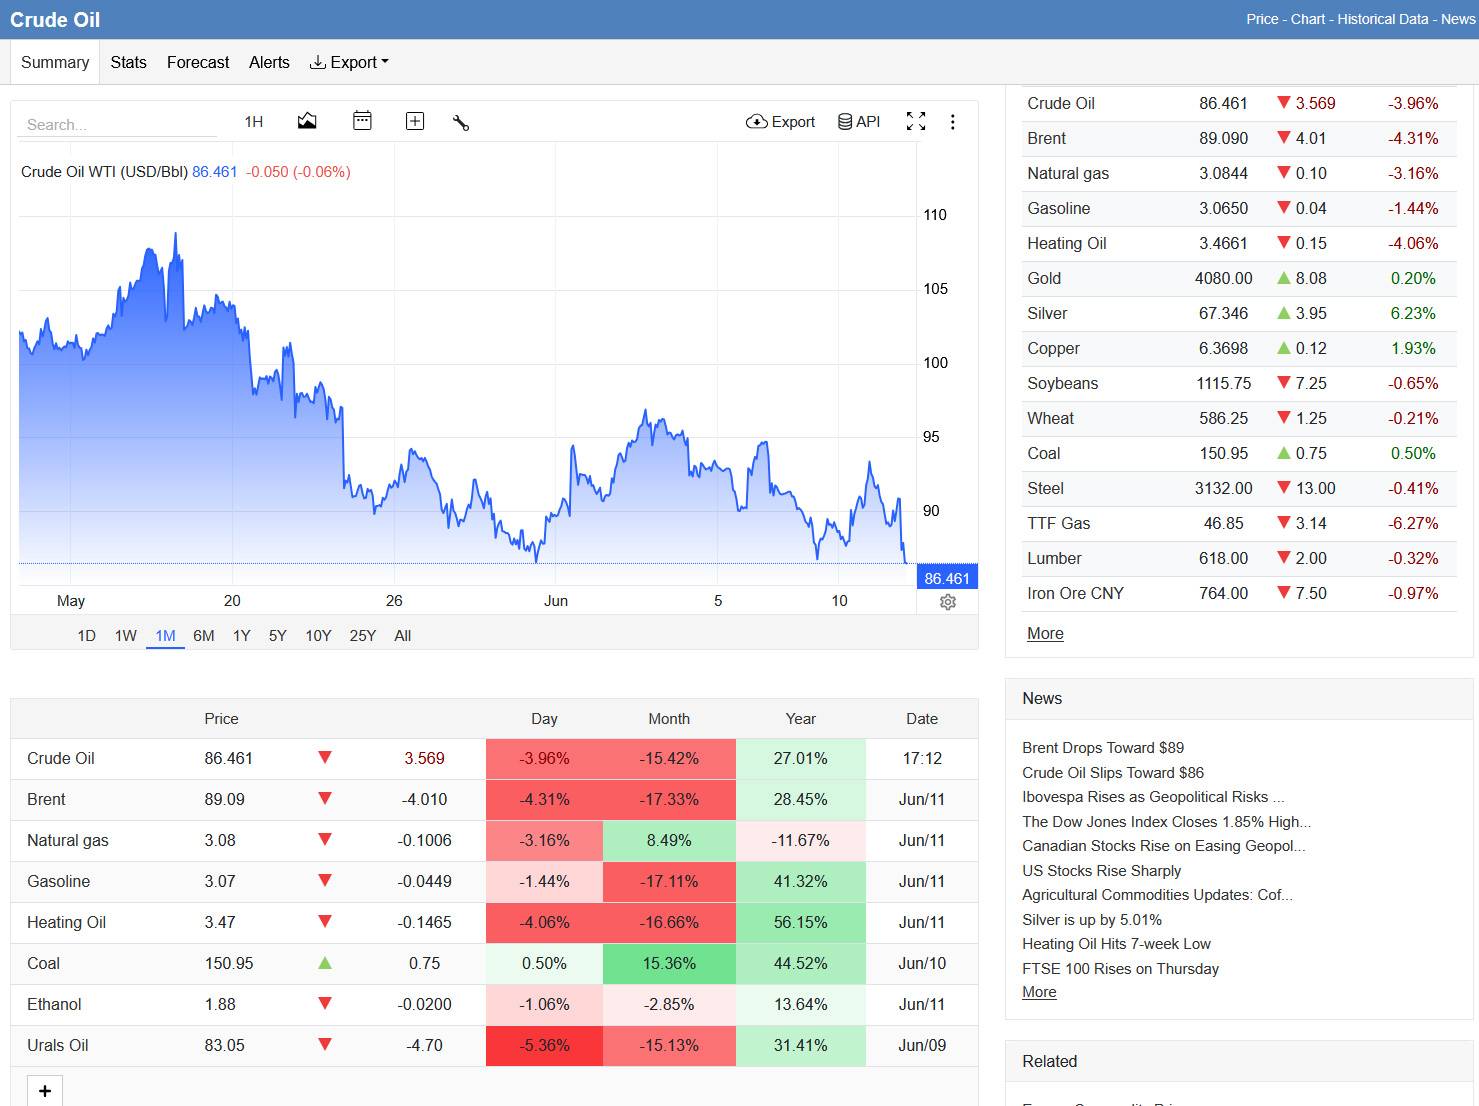The height and width of the screenshot is (1106, 1479).
Task: Open 'Brent Drops Toward $89' news link
Action: [x=1103, y=747]
